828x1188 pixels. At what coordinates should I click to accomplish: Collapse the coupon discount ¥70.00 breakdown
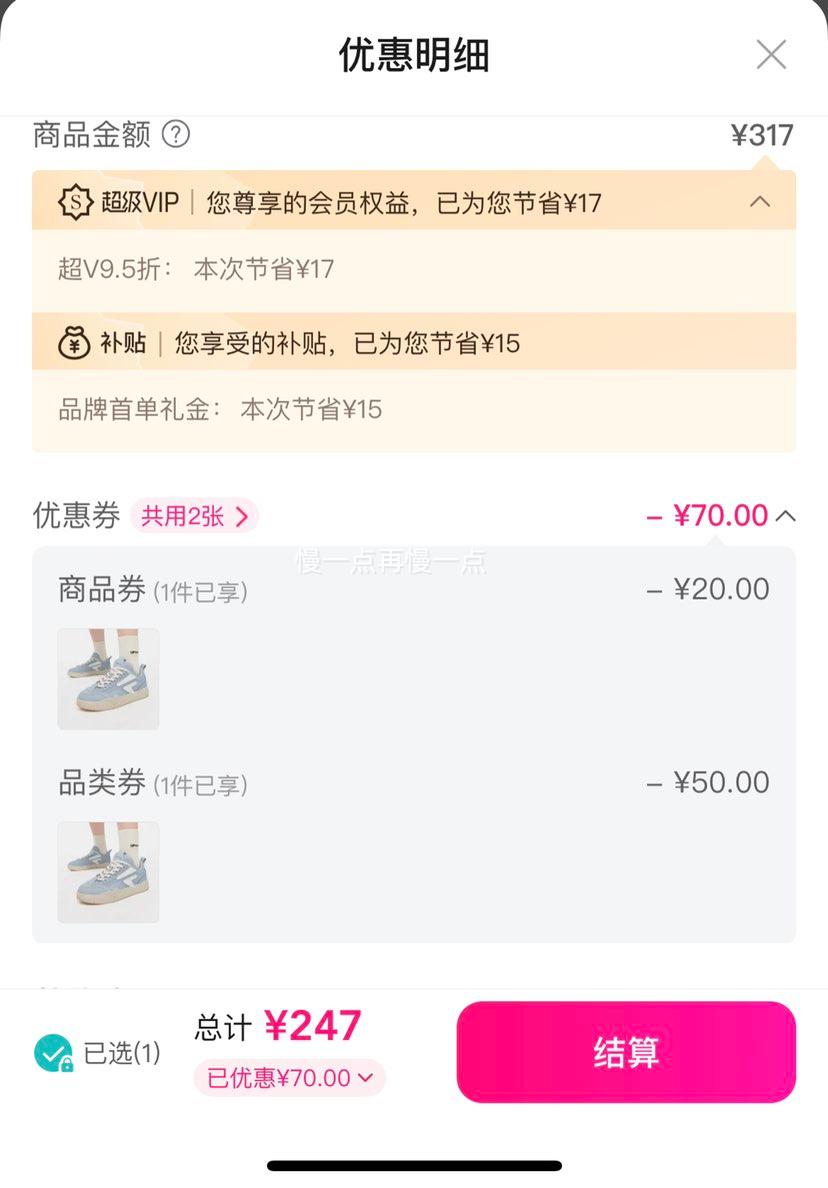point(786,516)
